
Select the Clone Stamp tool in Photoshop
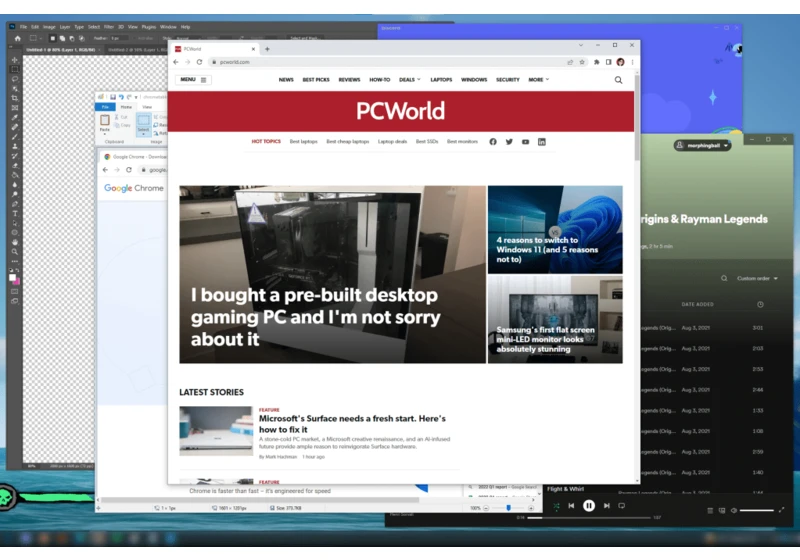coord(15,146)
